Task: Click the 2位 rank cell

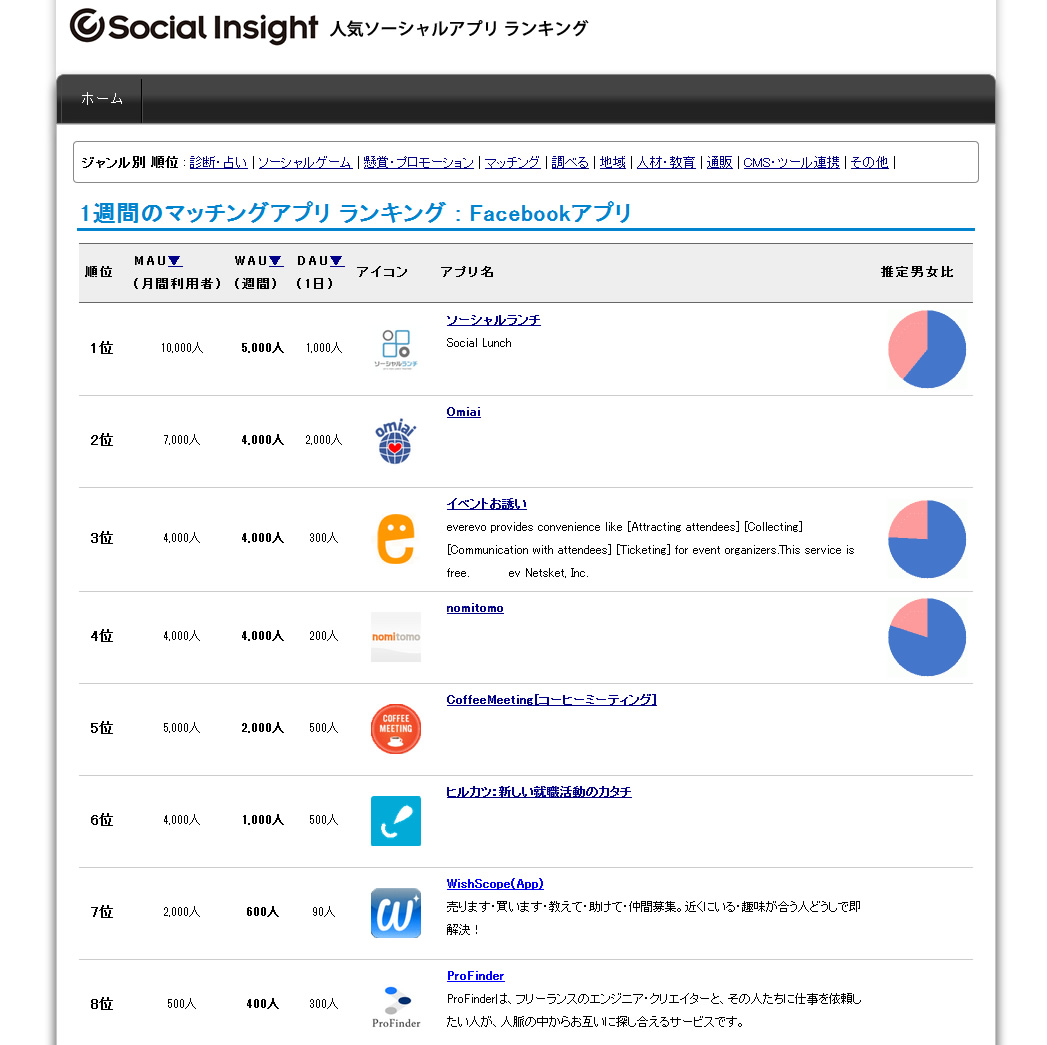Action: point(101,440)
